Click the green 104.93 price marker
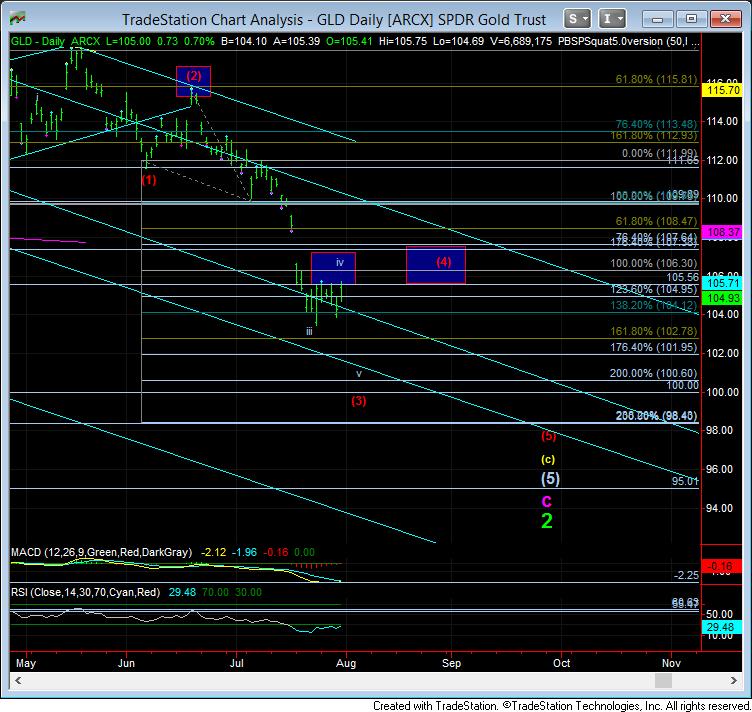Image resolution: width=752 pixels, height=712 pixels. (x=723, y=298)
